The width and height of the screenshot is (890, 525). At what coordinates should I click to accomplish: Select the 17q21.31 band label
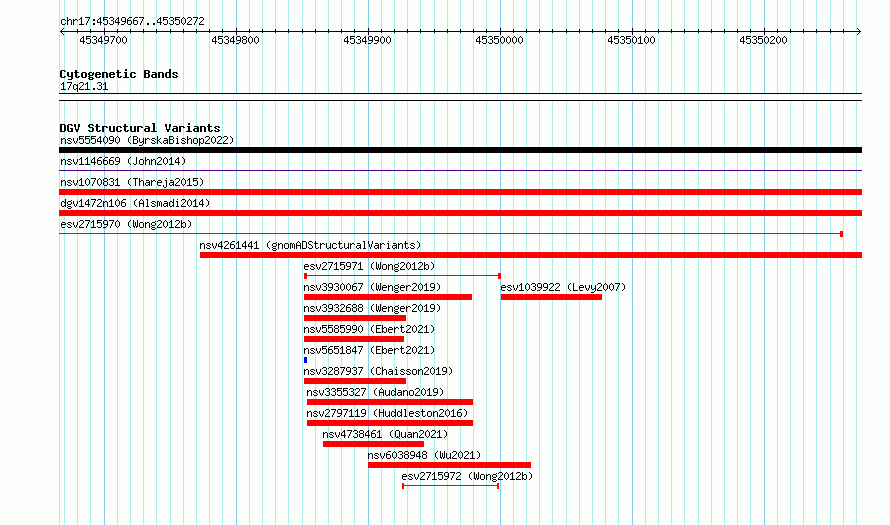[84, 86]
